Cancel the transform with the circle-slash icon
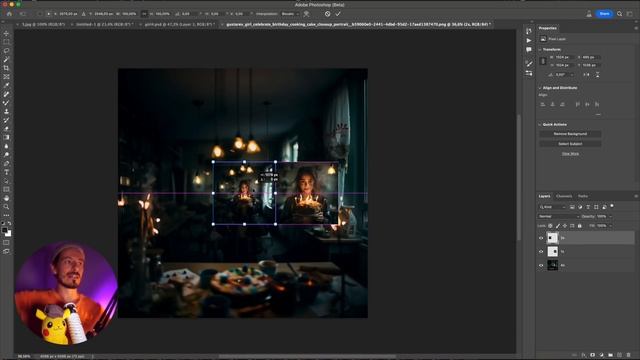The image size is (640, 360). pos(327,14)
